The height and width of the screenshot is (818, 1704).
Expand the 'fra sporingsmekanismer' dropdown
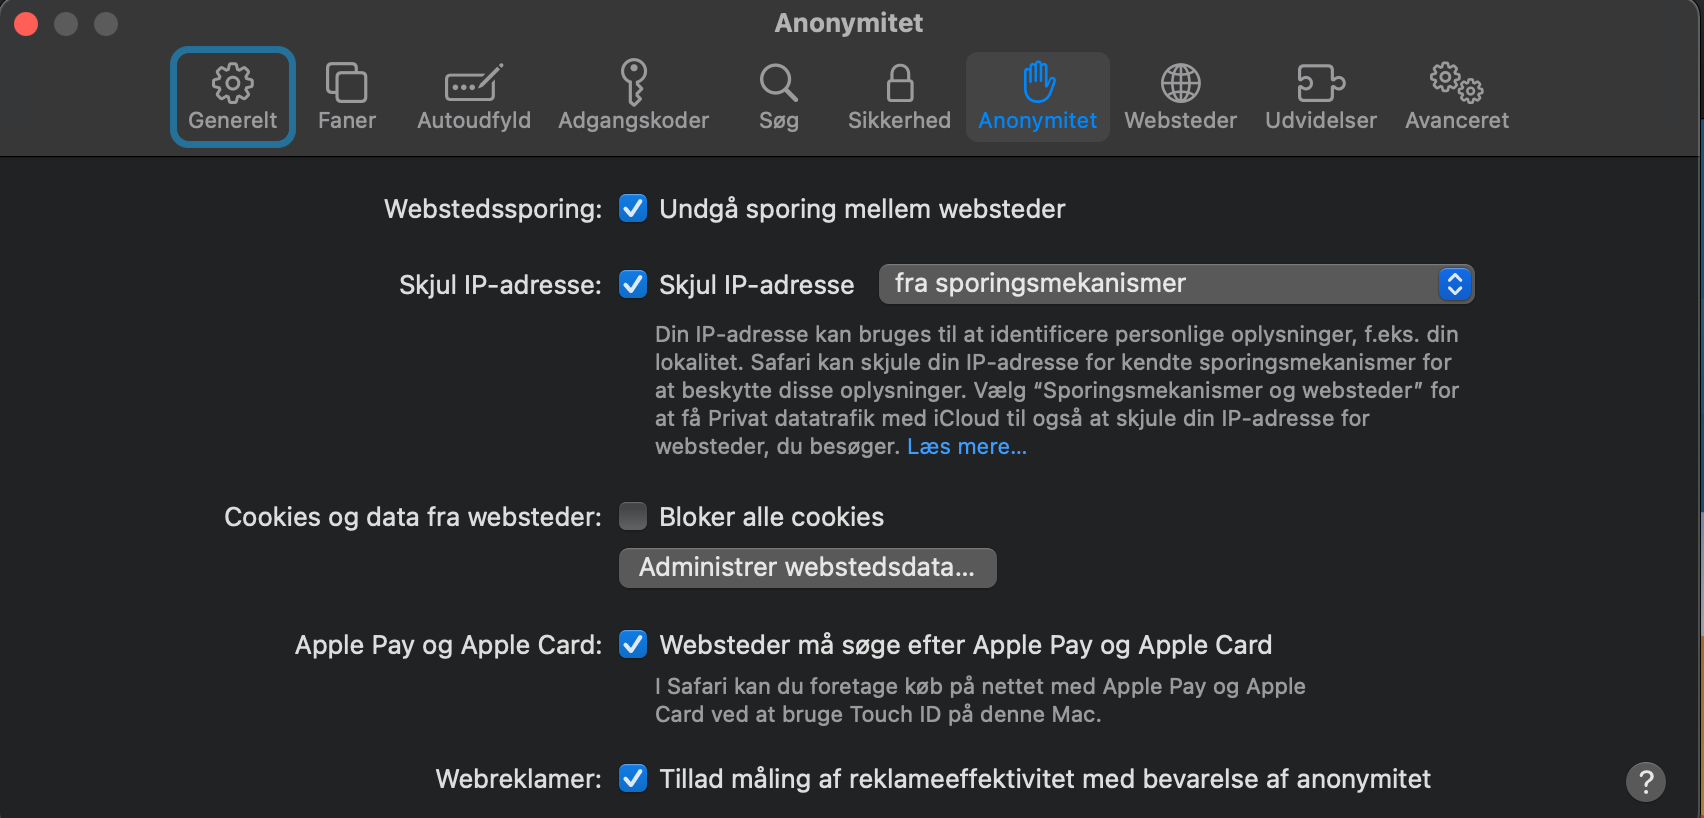click(1176, 284)
